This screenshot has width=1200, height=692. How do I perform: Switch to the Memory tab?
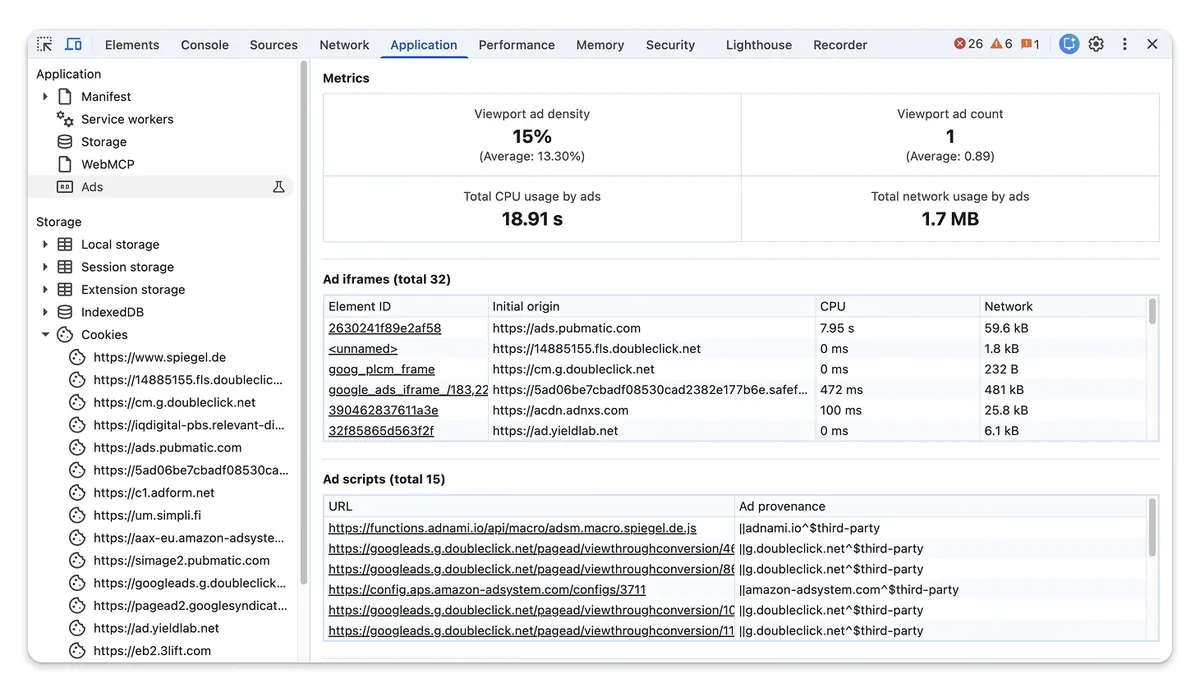coord(600,45)
